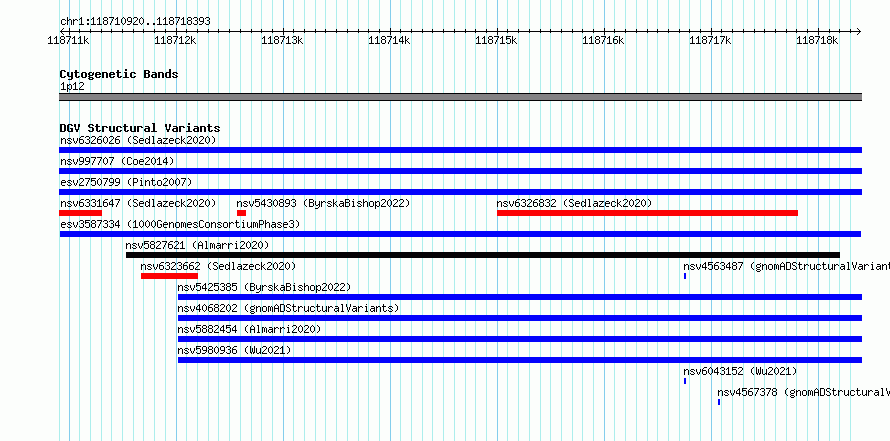
Task: Click the 118717k ruler tick label
Action: [710, 40]
